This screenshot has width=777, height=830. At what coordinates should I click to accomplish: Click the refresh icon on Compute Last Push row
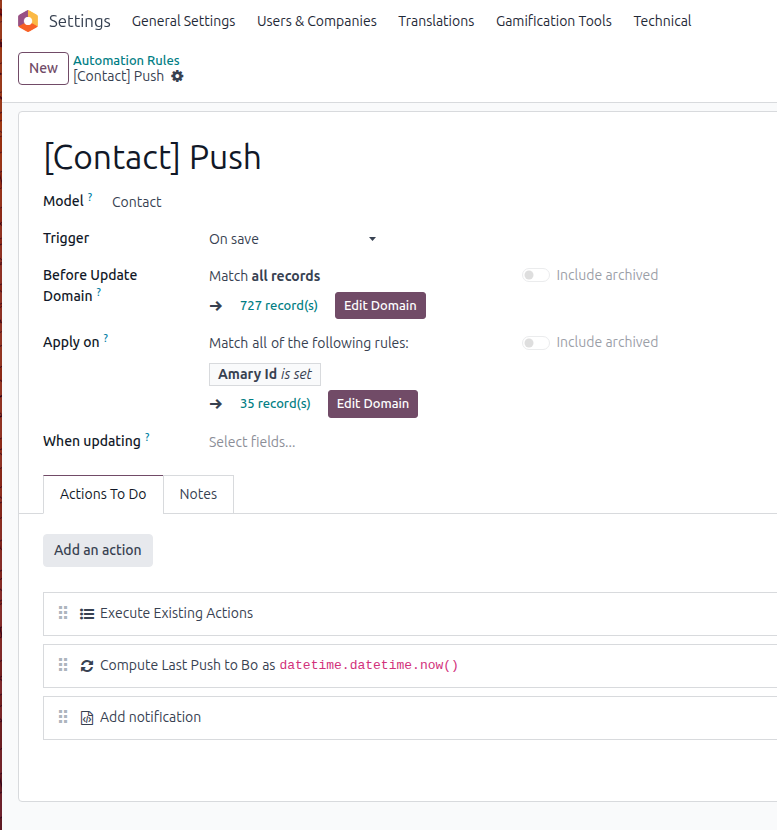pos(87,665)
